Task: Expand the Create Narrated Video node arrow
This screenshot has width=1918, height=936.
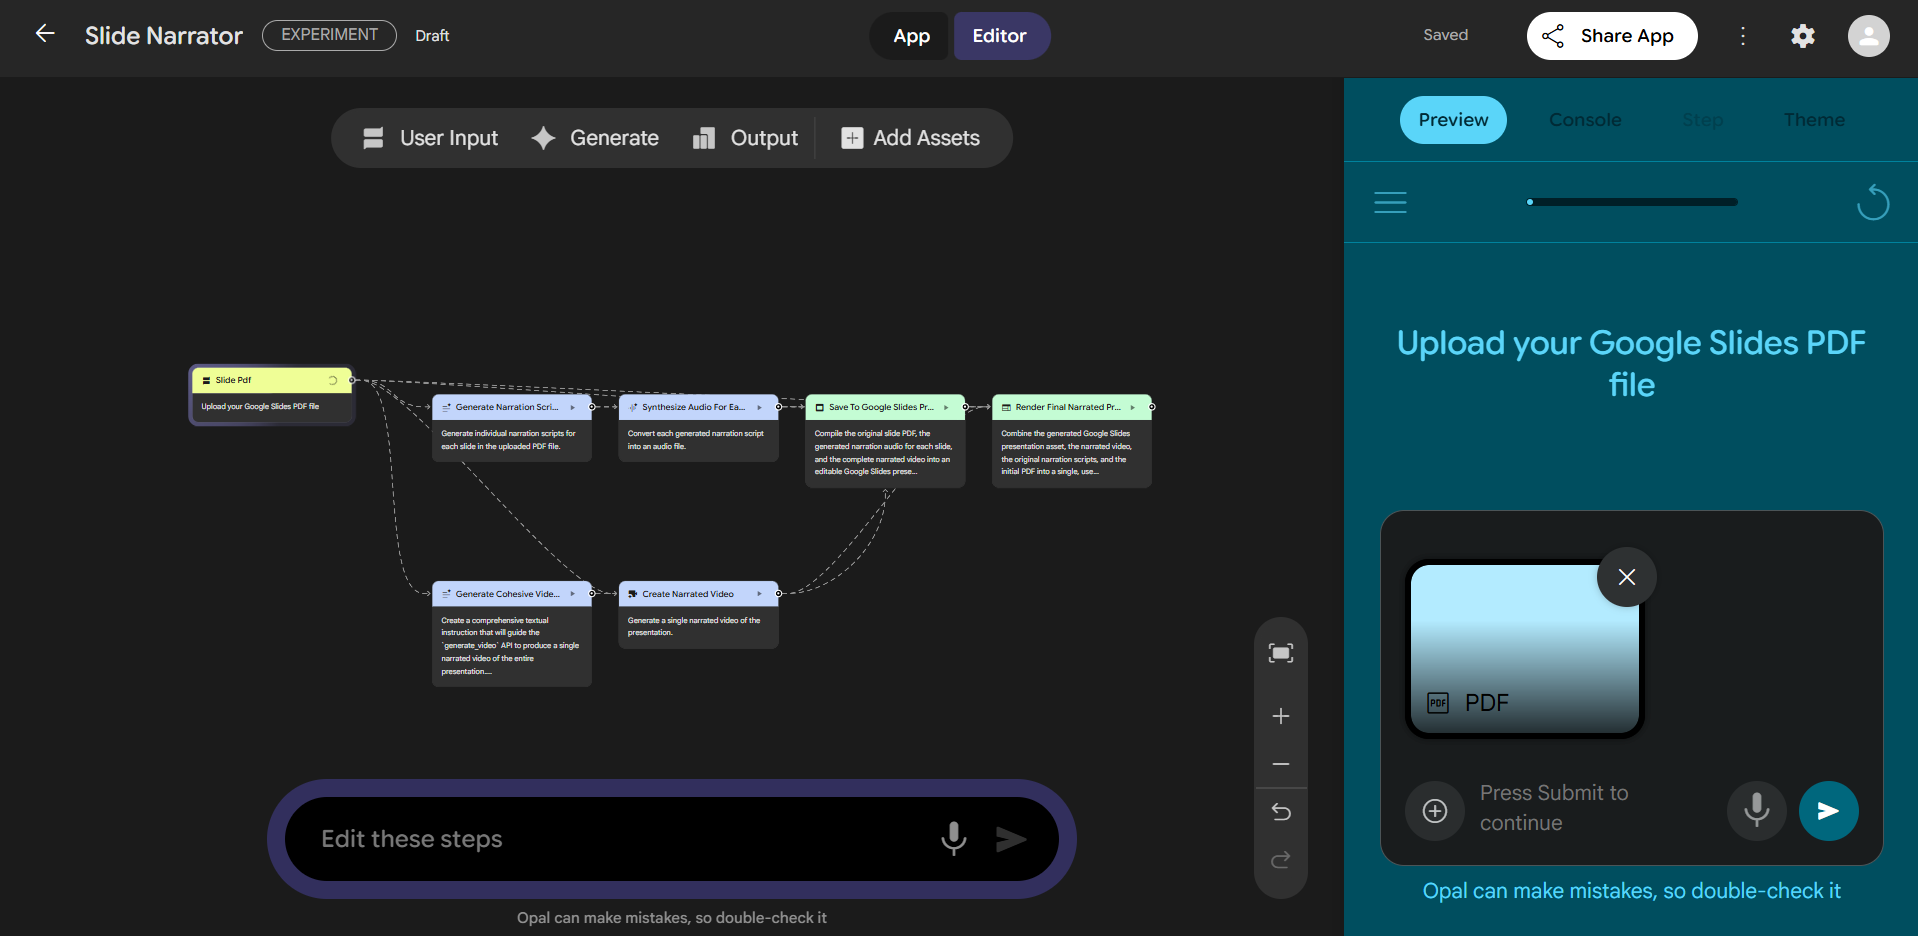Action: pos(760,594)
